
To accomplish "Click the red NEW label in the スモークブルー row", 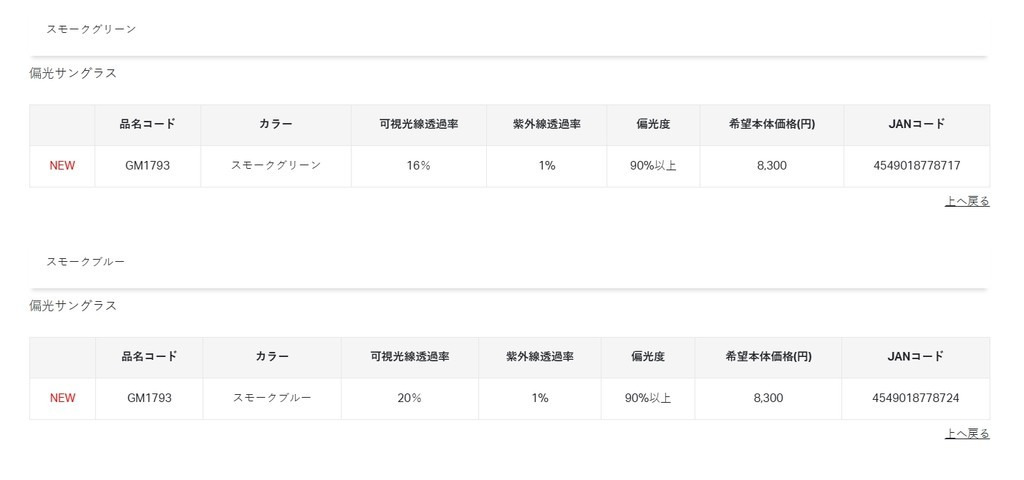I will 62,398.
